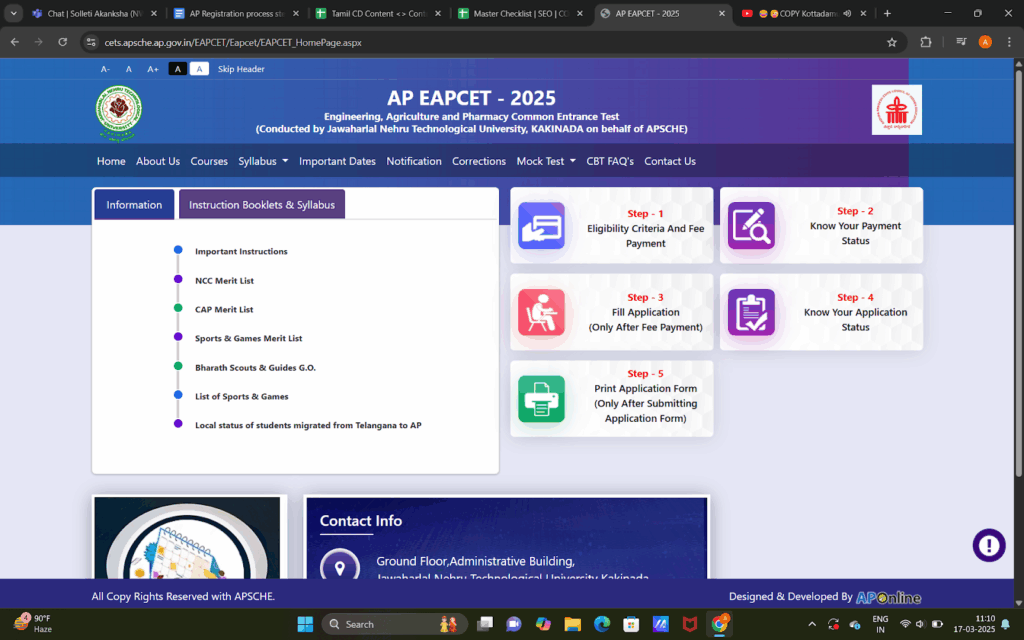Open a new browser tab
1024x640 pixels.
click(887, 13)
